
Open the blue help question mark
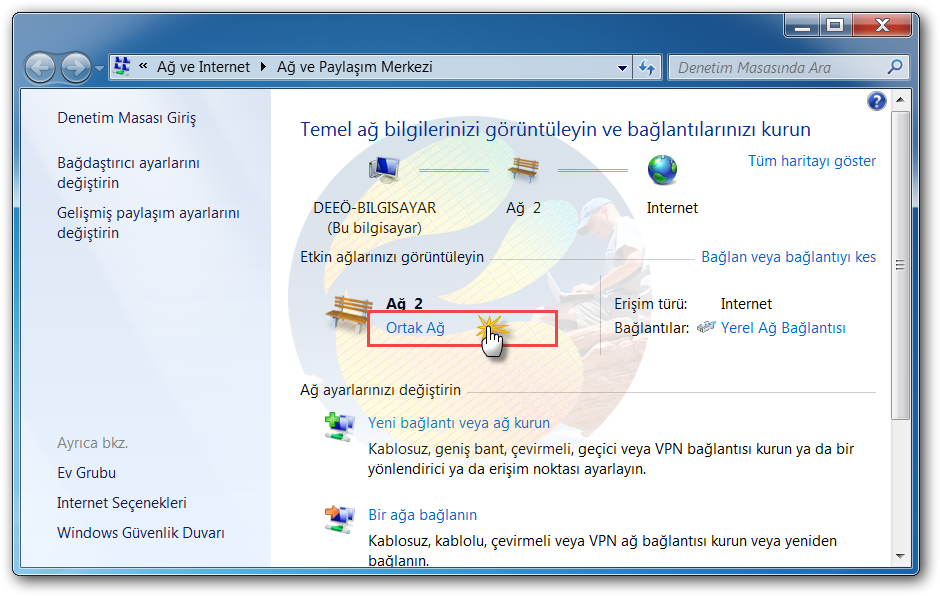(x=876, y=101)
